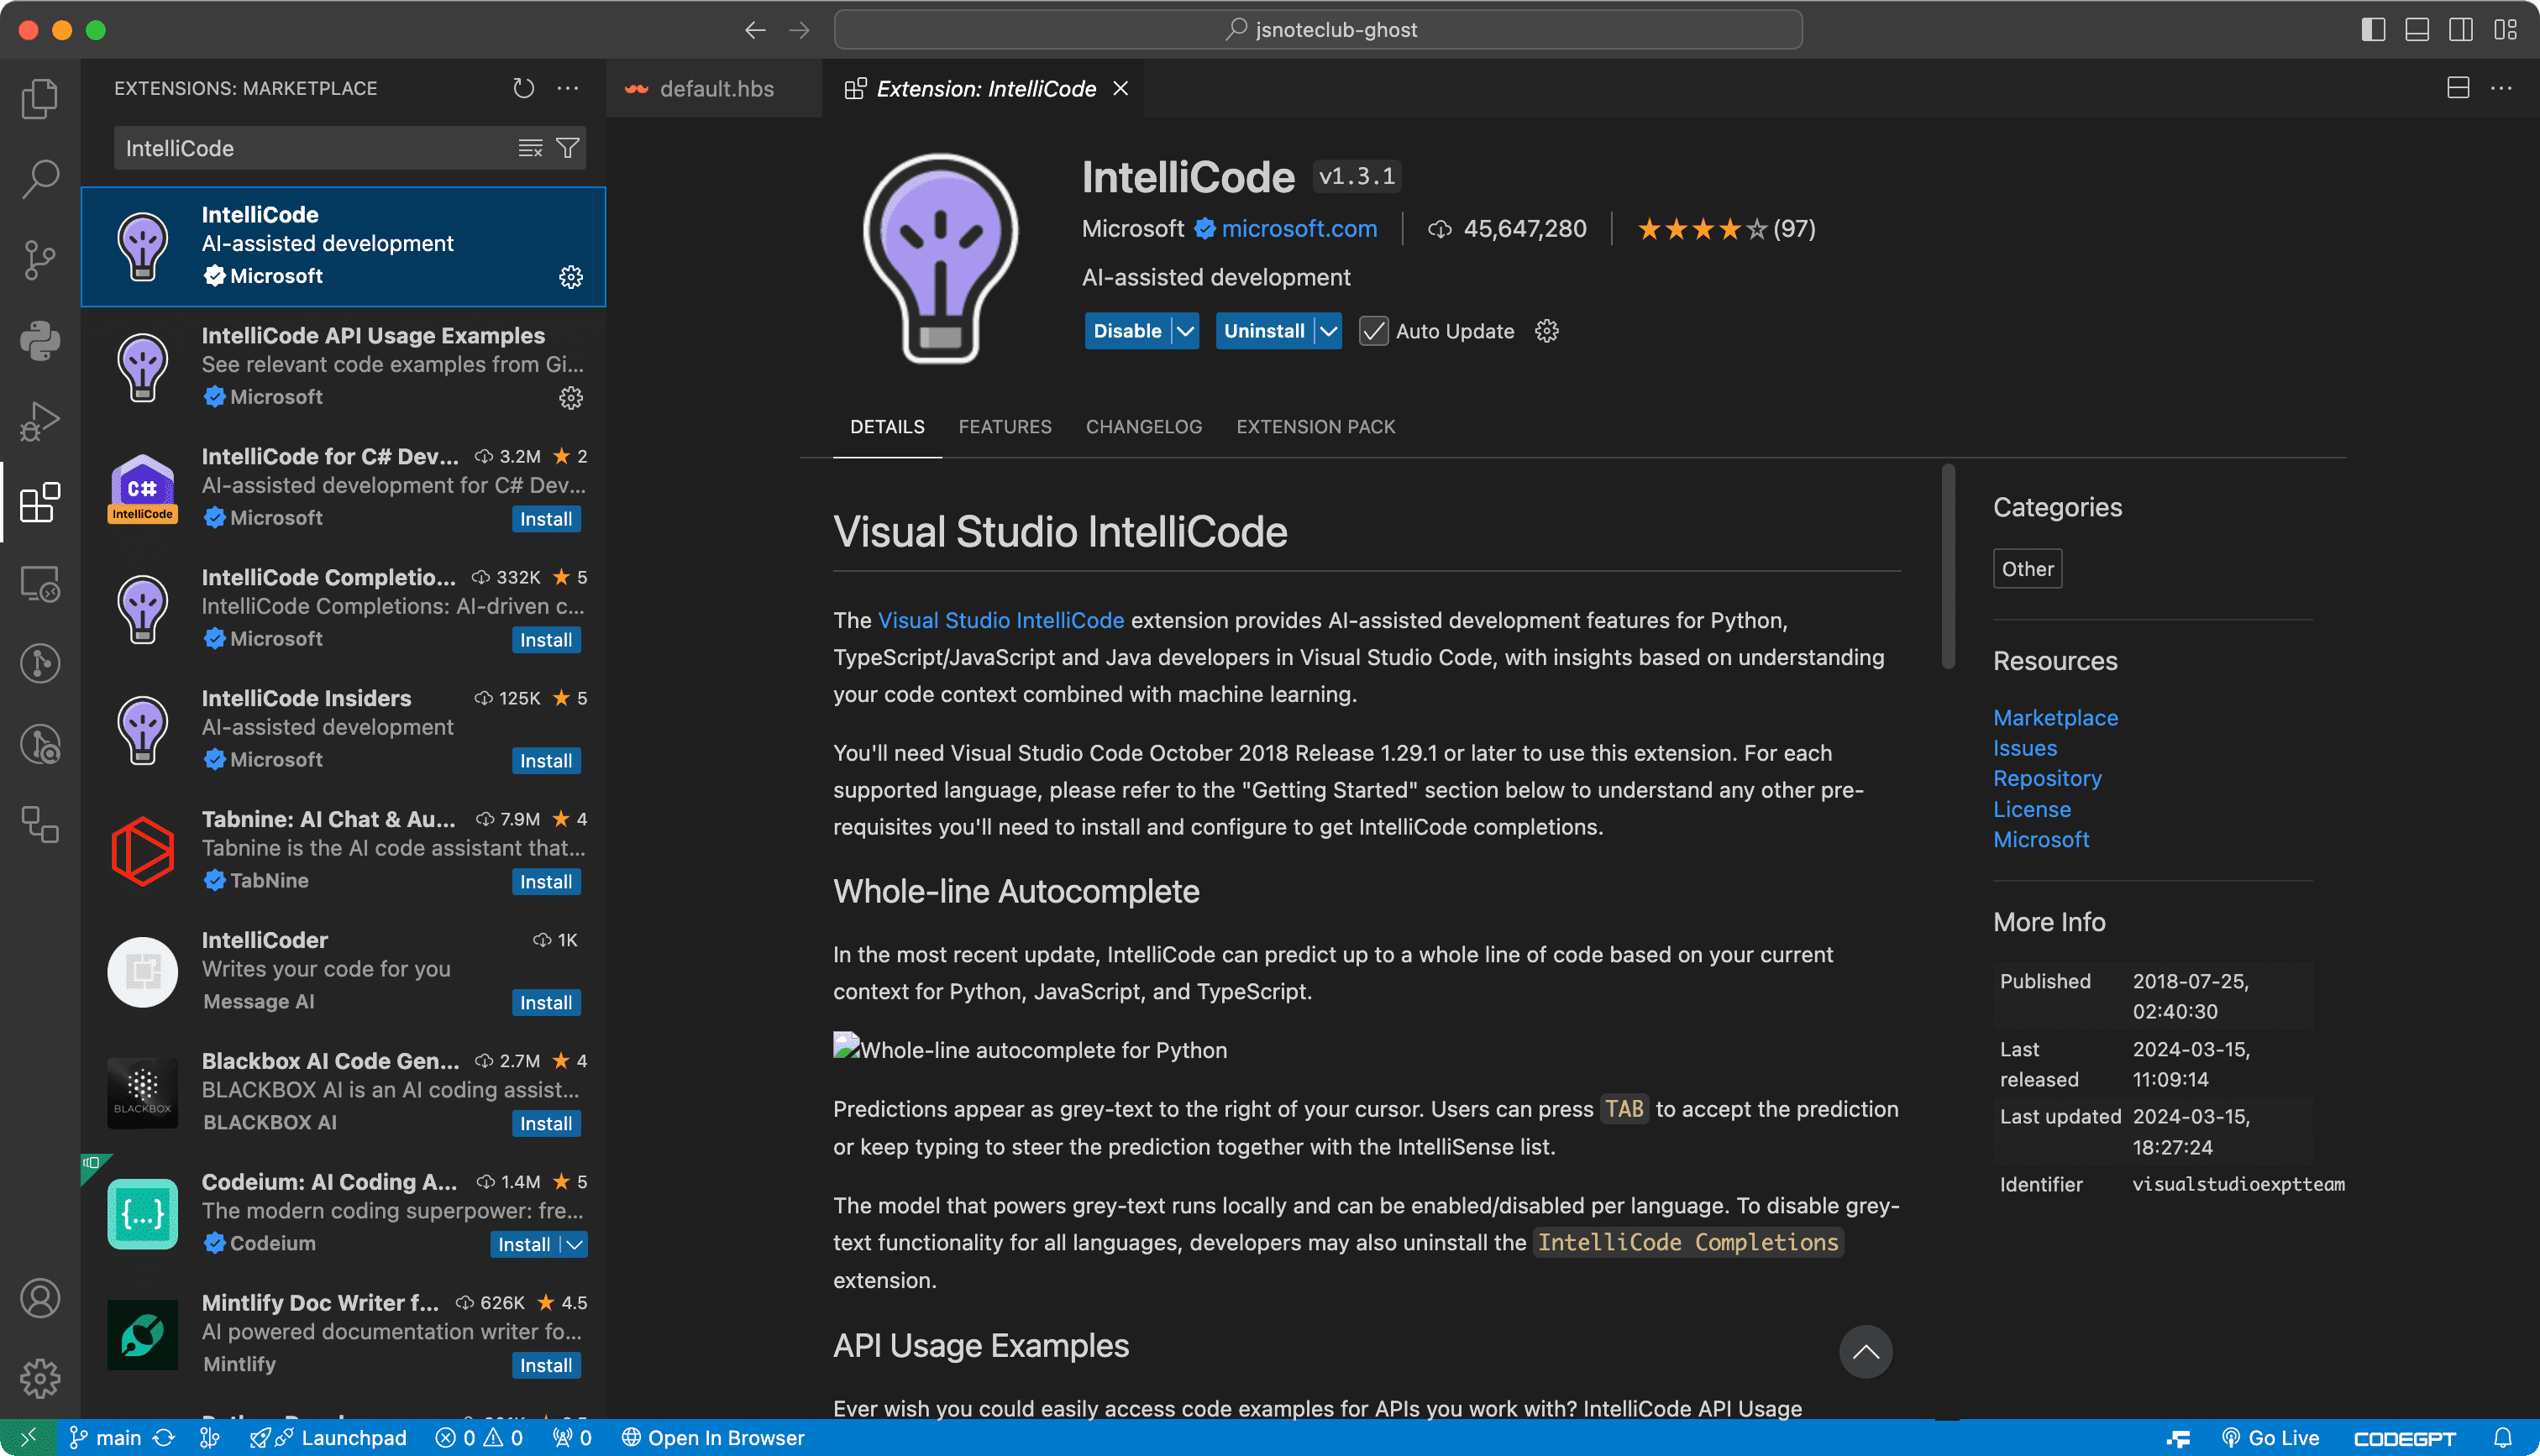Install IntelliCode Completions extension

click(546, 640)
